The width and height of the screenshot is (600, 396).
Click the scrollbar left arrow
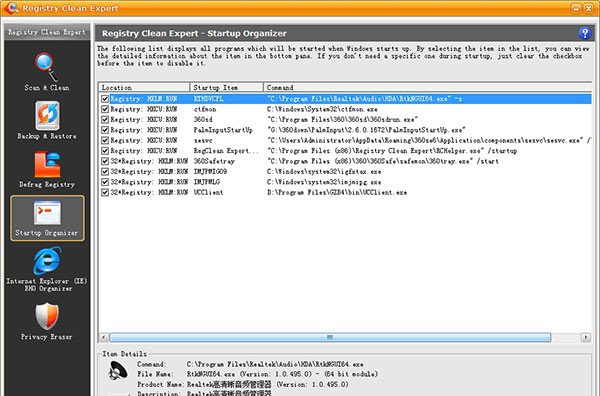[x=104, y=337]
